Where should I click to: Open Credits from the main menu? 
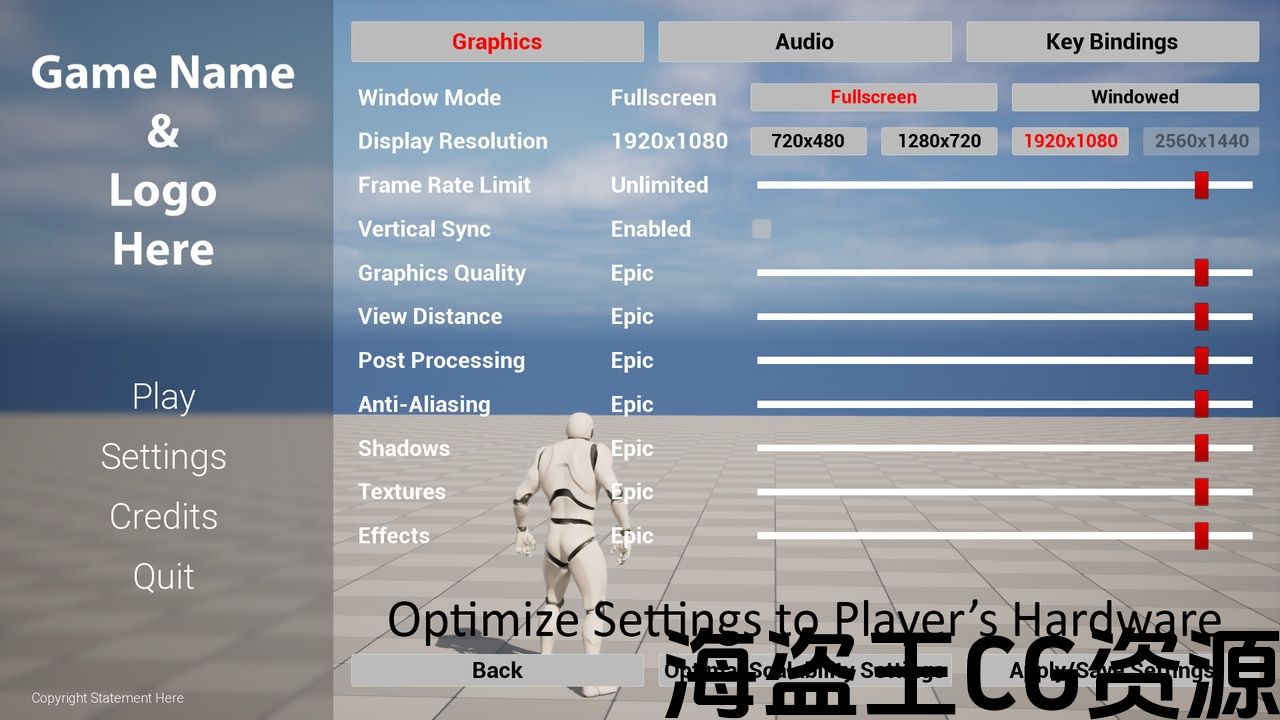tap(164, 517)
